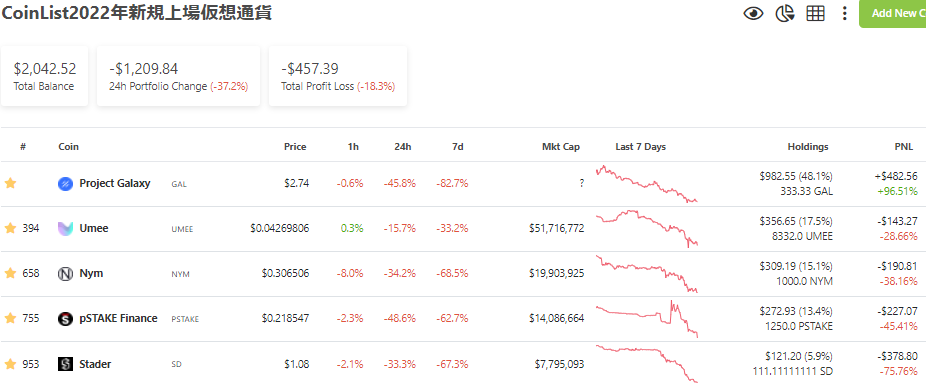Click the -45.8% 24h change value
This screenshot has height=388, width=926.
[400, 184]
